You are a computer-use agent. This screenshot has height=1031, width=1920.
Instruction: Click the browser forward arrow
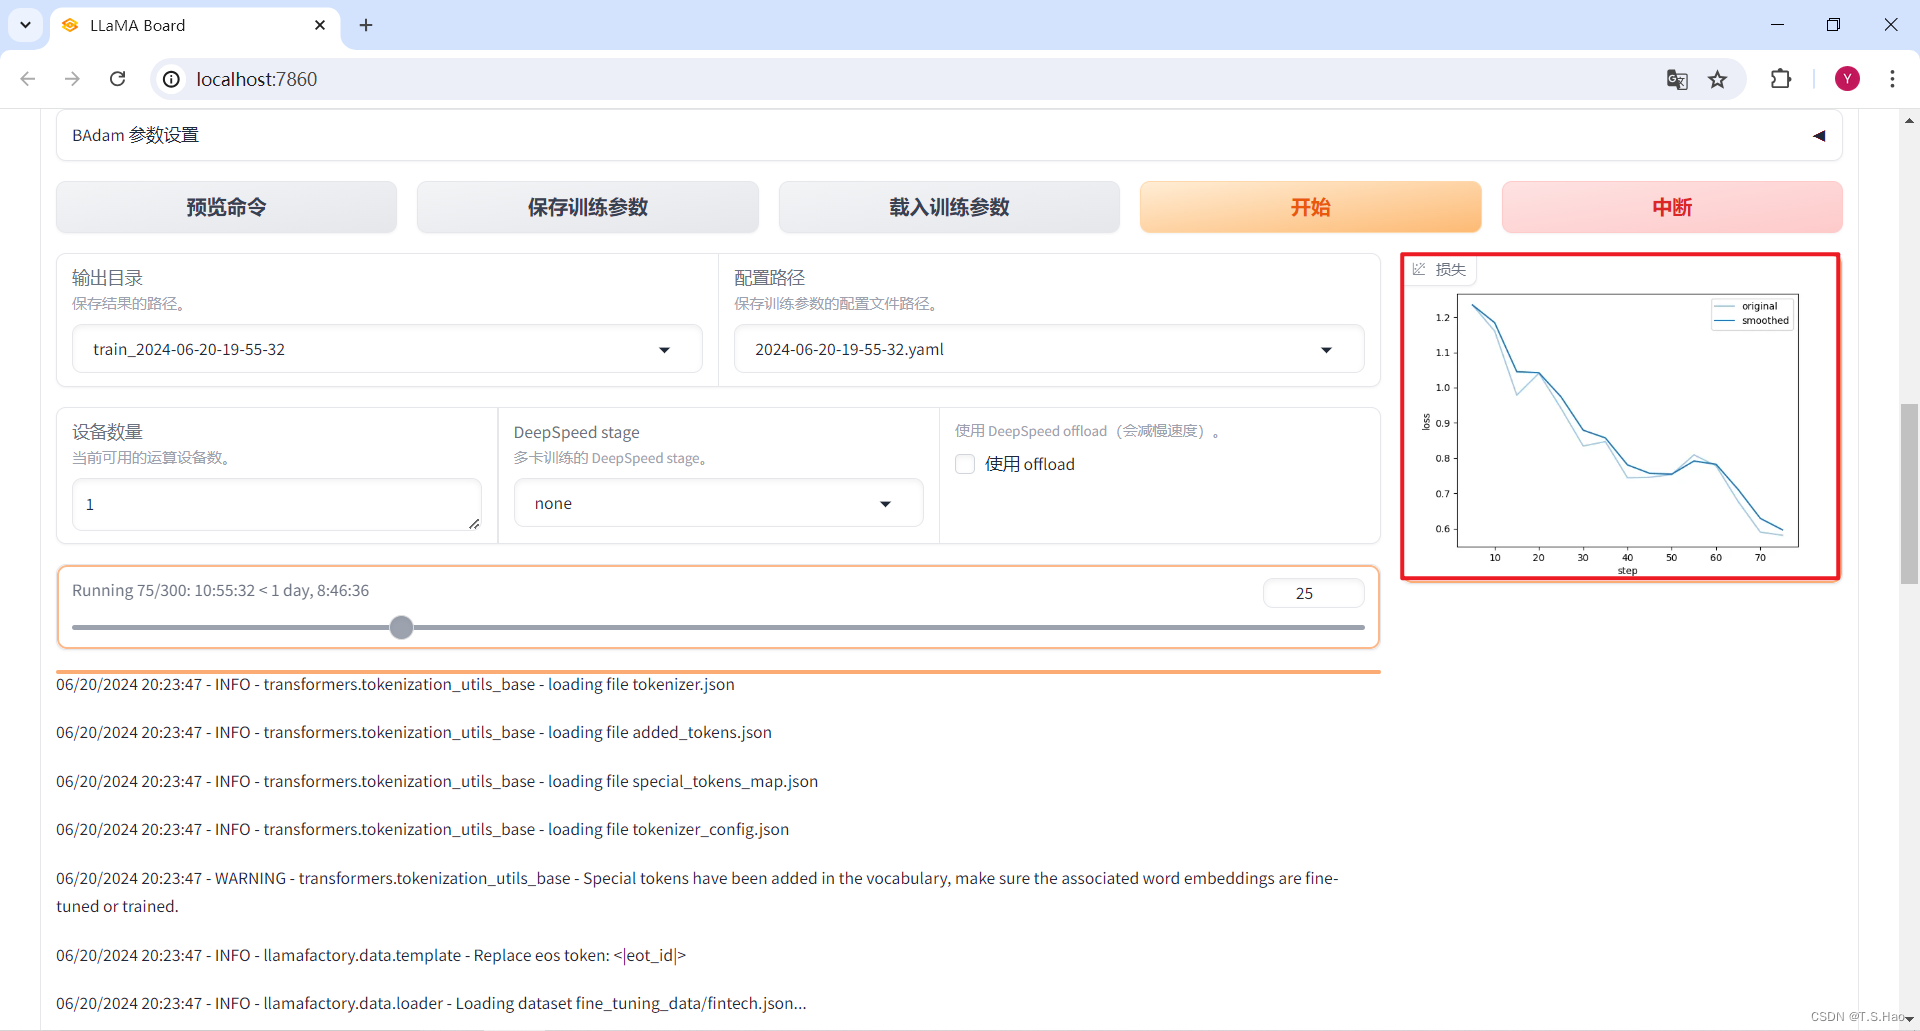click(72, 79)
